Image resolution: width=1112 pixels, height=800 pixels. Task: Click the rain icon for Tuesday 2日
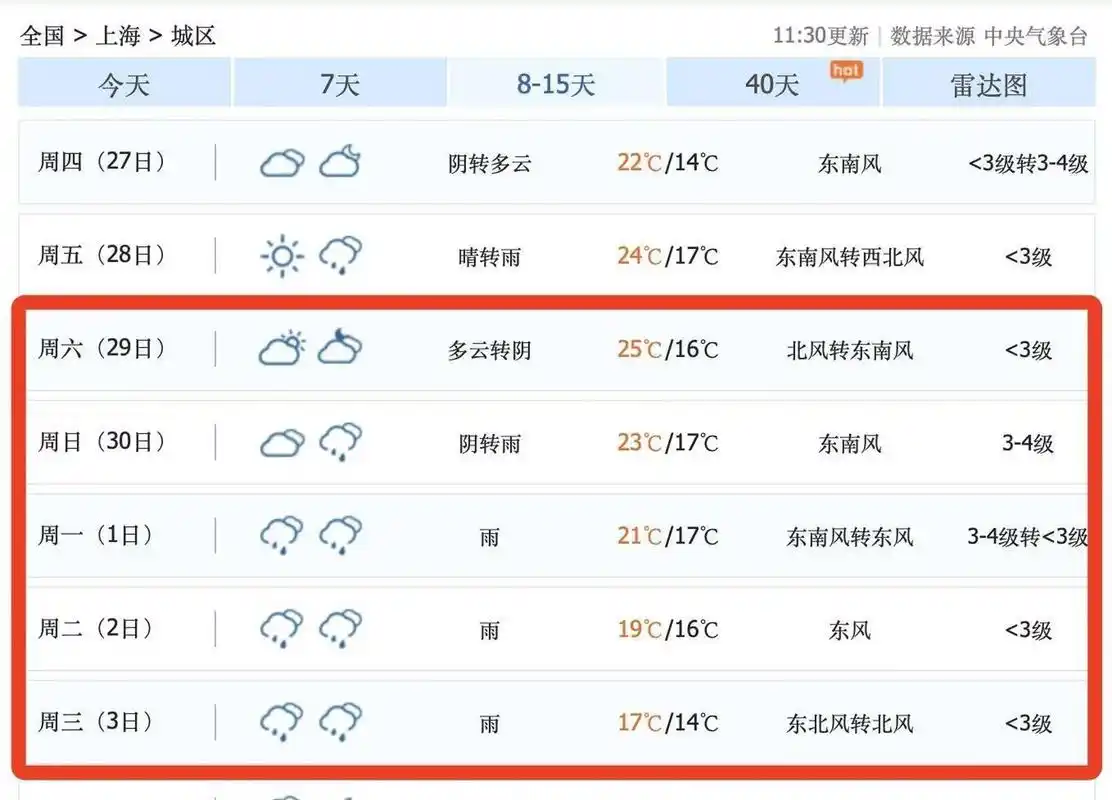click(x=281, y=628)
